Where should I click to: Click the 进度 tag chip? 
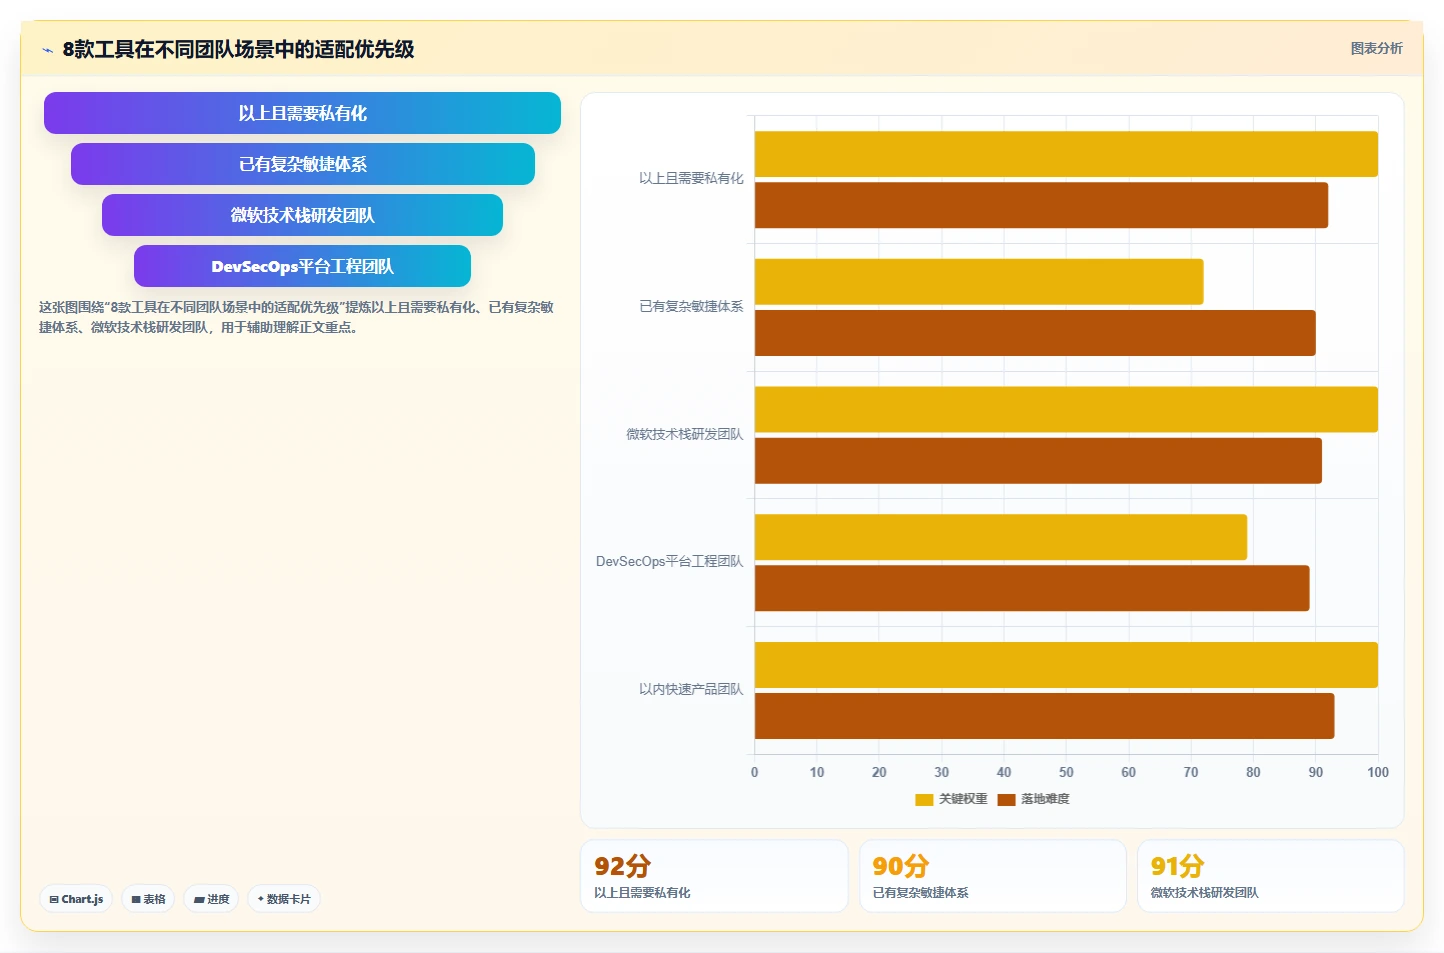(x=211, y=899)
